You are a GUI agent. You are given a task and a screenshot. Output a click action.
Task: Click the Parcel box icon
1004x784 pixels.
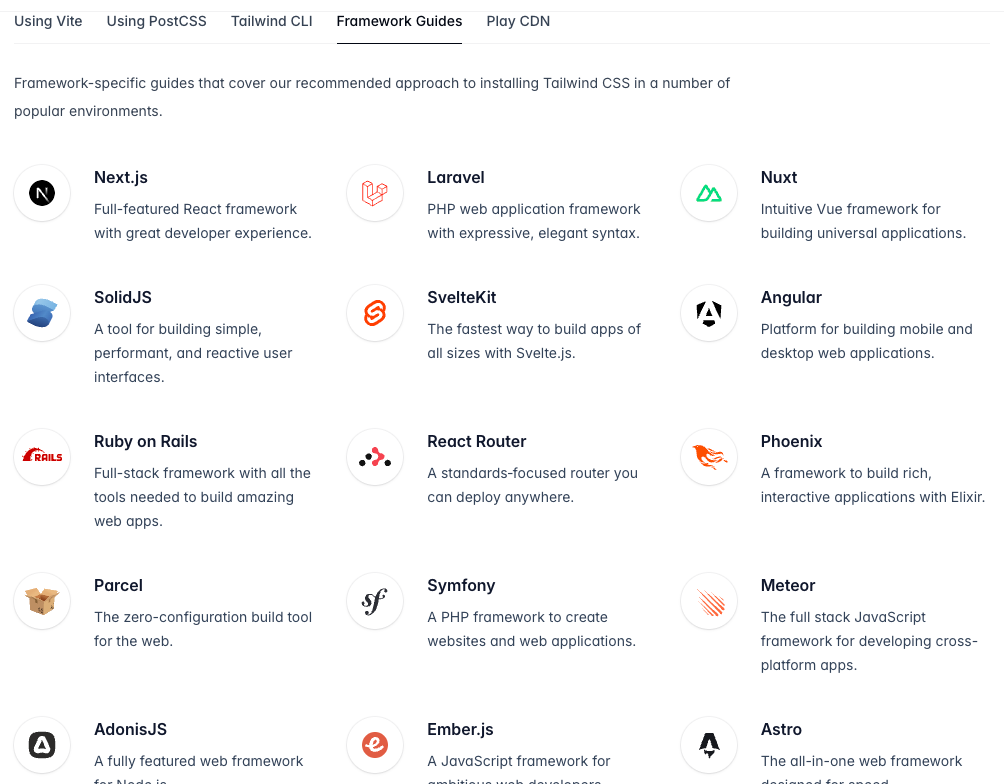(42, 601)
